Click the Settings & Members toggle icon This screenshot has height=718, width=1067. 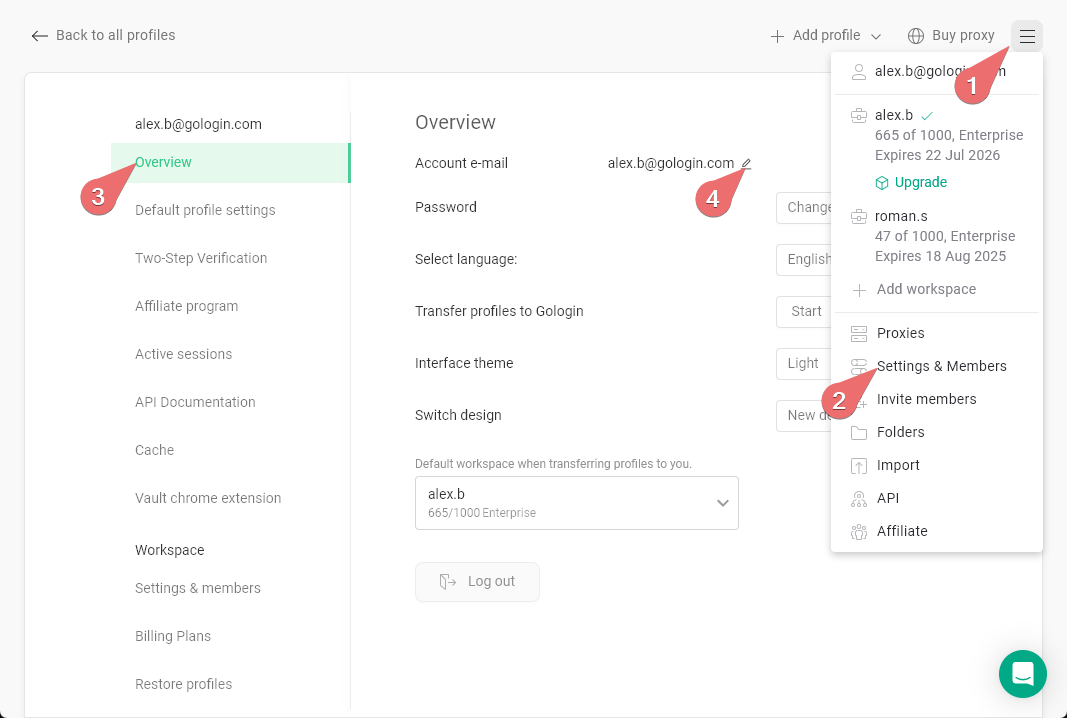(859, 367)
